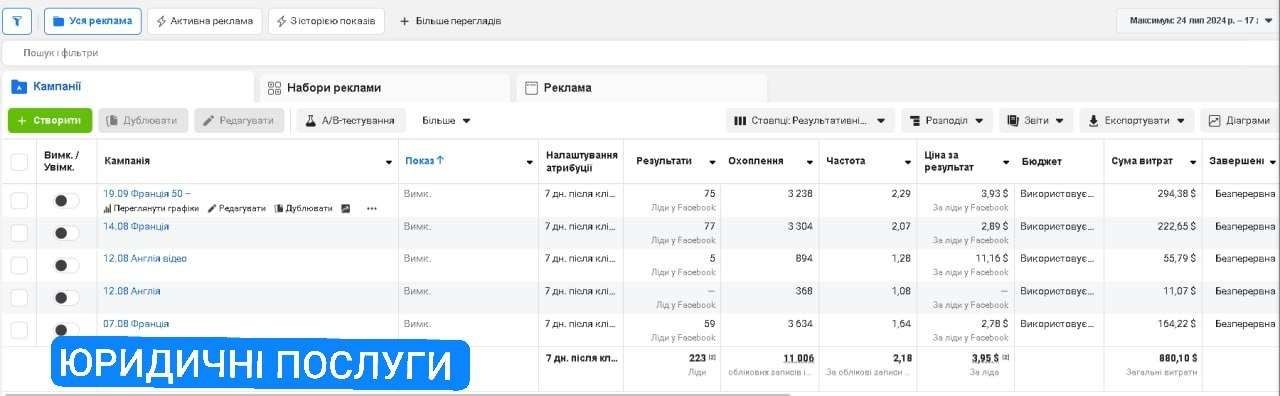Open Кампанія column header dropdown arrow
This screenshot has width=1280, height=396.
389,162
